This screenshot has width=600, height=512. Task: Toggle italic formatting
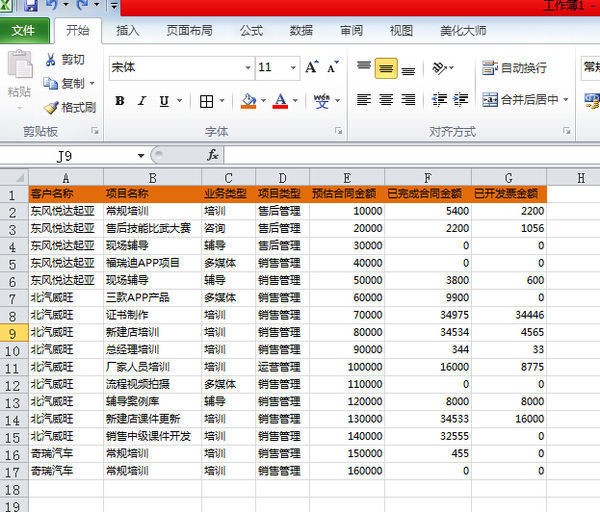[141, 101]
